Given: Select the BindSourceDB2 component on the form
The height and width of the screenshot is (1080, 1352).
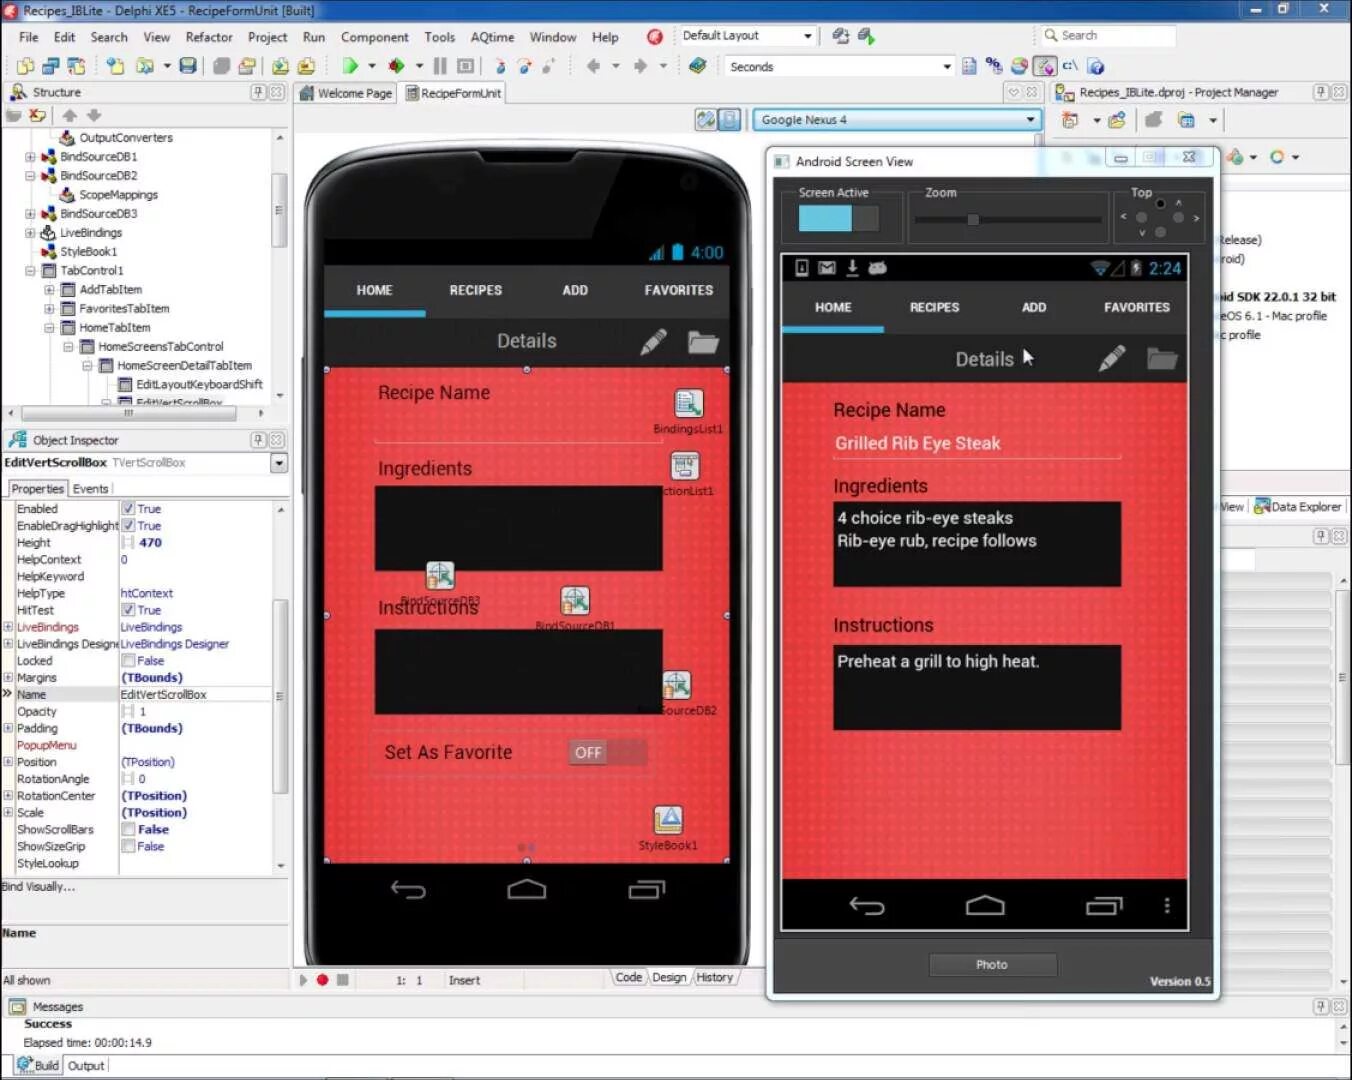Looking at the screenshot, I should pos(676,685).
